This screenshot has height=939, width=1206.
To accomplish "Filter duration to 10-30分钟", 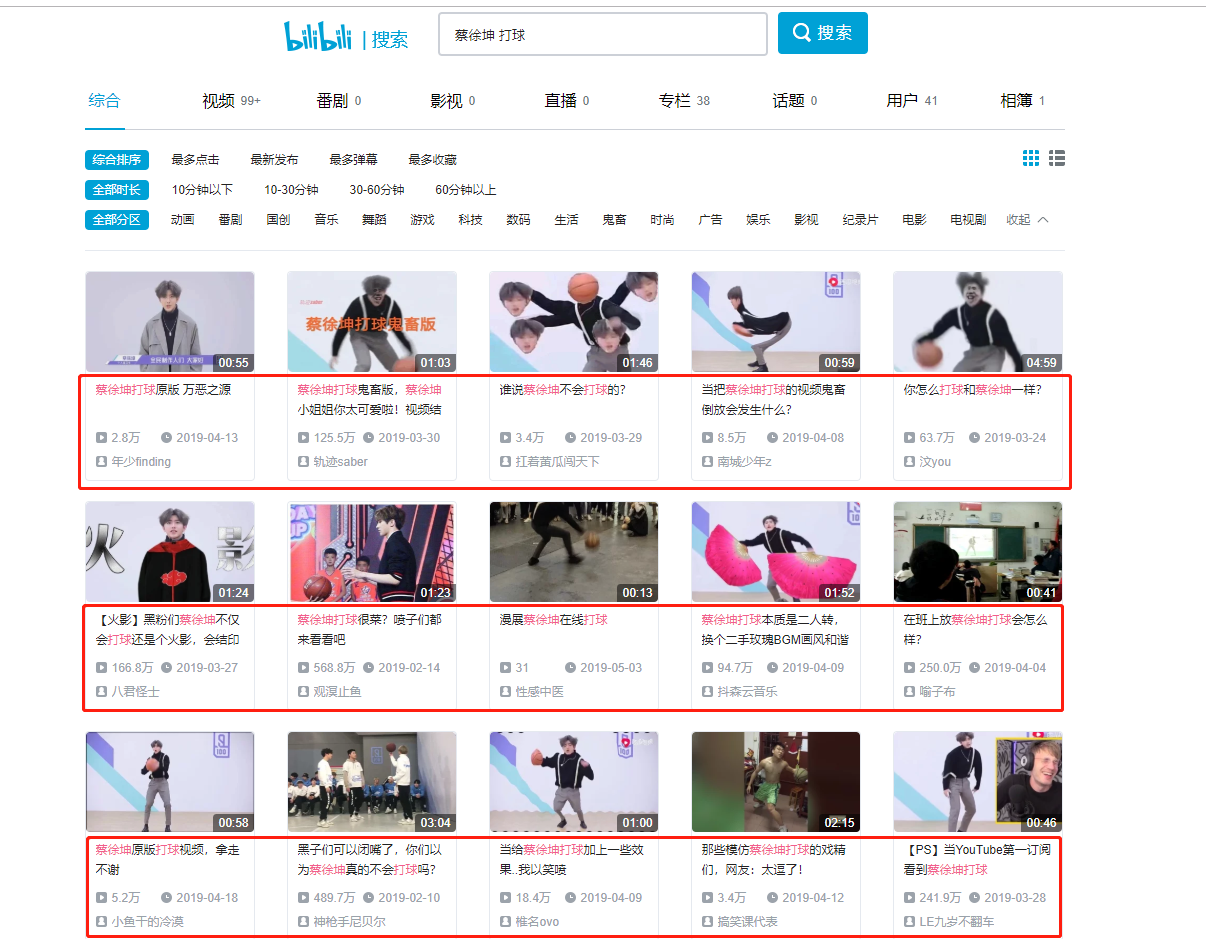I will point(291,190).
